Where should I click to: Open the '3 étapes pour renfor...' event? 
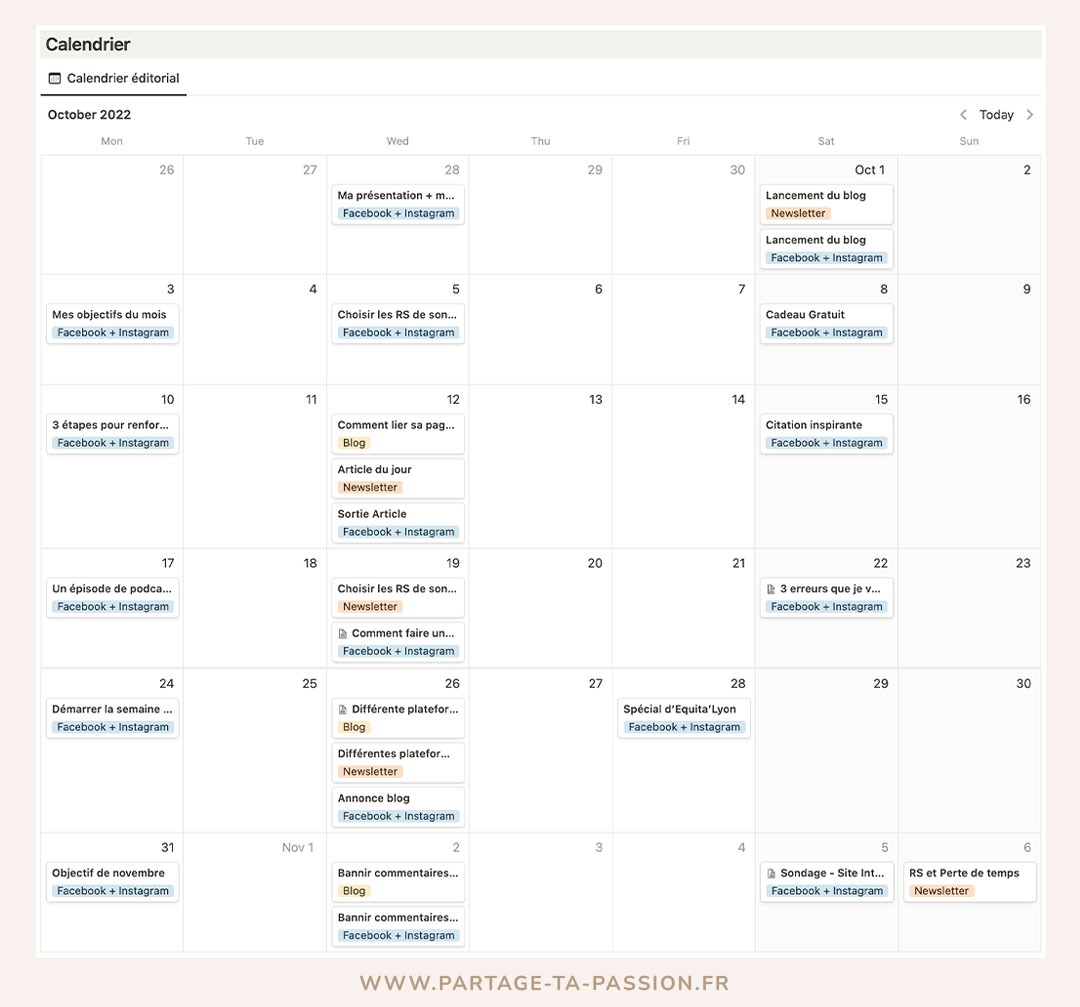coord(113,433)
